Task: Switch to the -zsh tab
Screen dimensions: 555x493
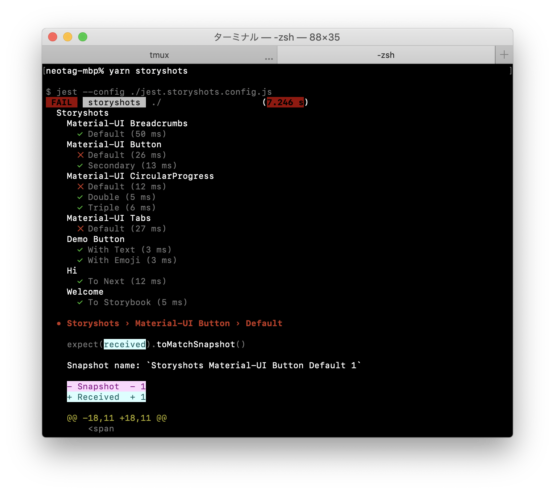Action: click(x=386, y=55)
